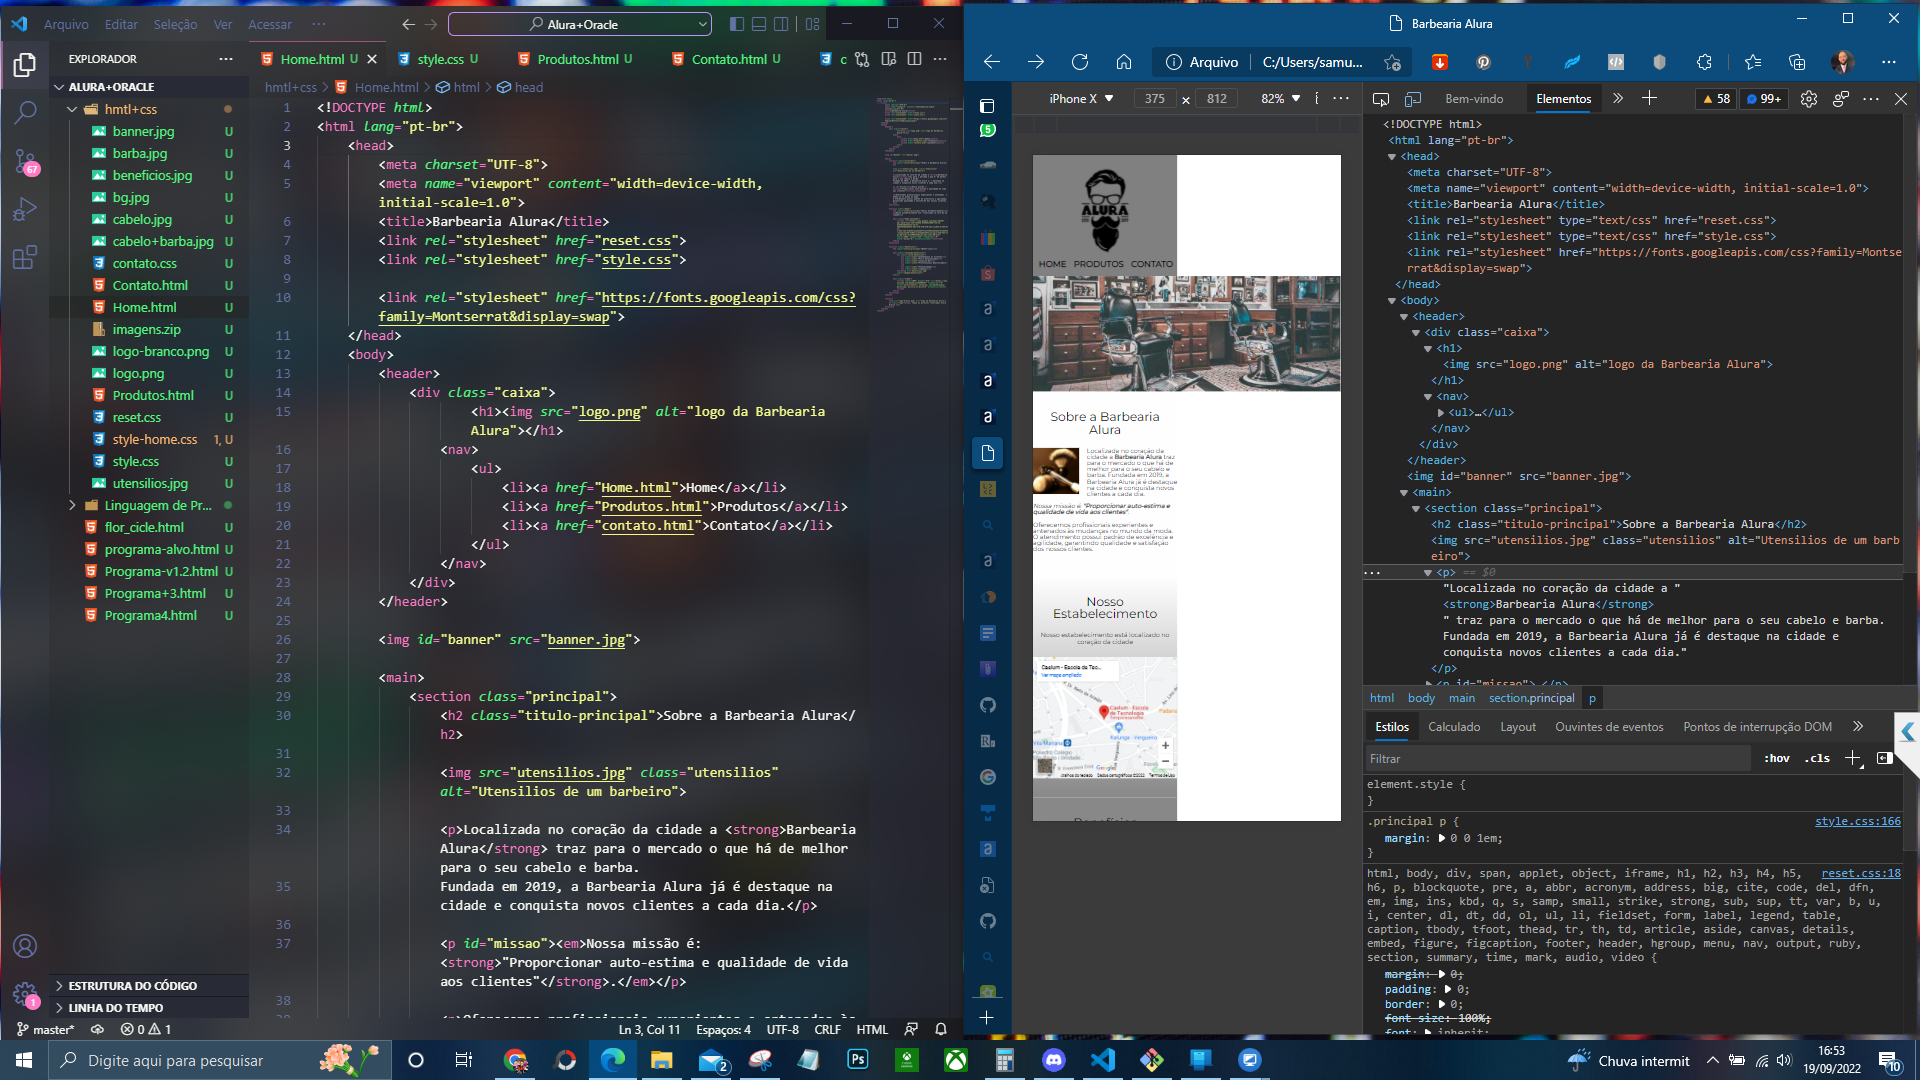The height and width of the screenshot is (1080, 1920).
Task: Open 82% zoom dropdown
Action: pyautogui.click(x=1281, y=99)
